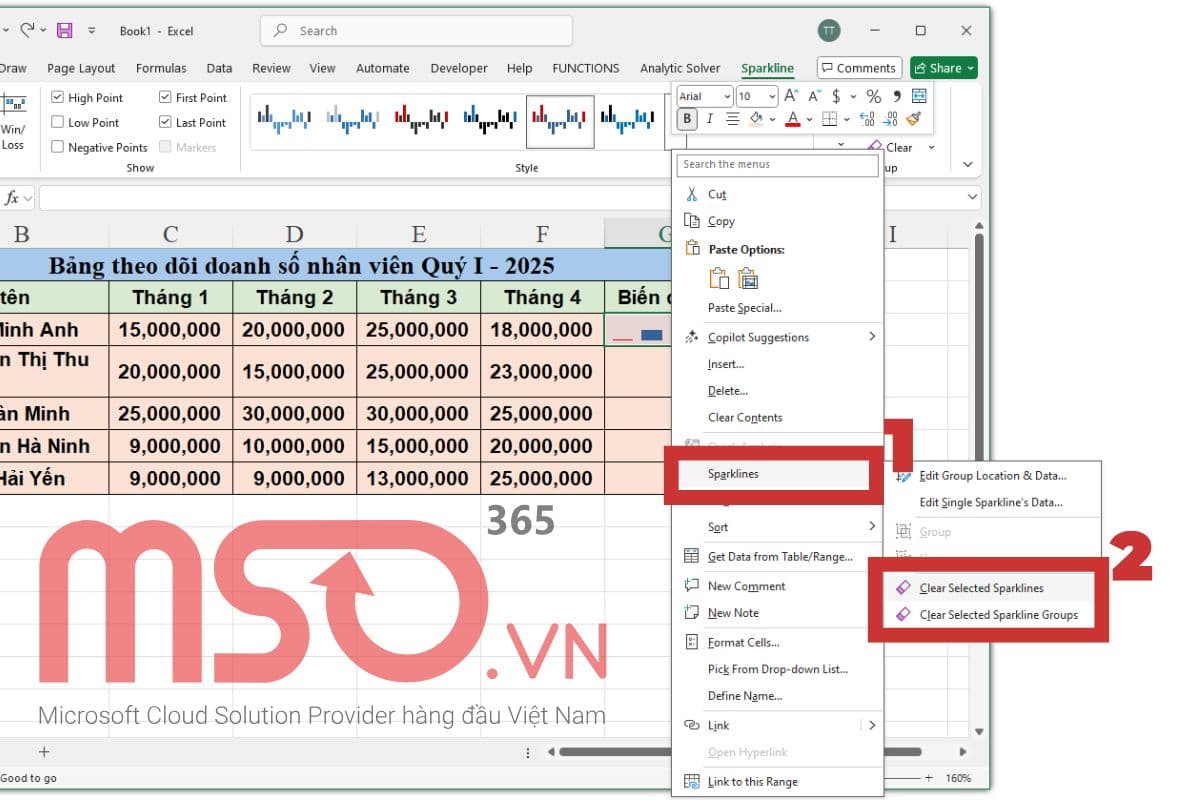Click Increase Font Size in mini toolbar
The width and height of the screenshot is (1200, 800).
[x=791, y=96]
